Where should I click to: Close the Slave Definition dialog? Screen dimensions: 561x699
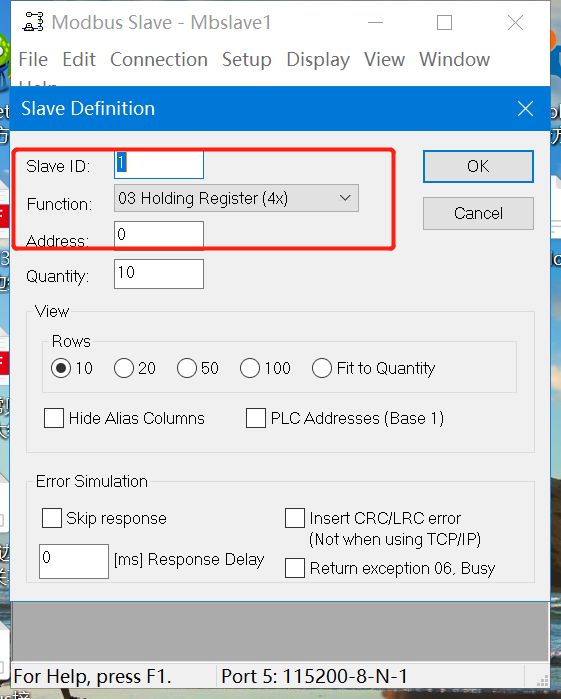pos(525,108)
